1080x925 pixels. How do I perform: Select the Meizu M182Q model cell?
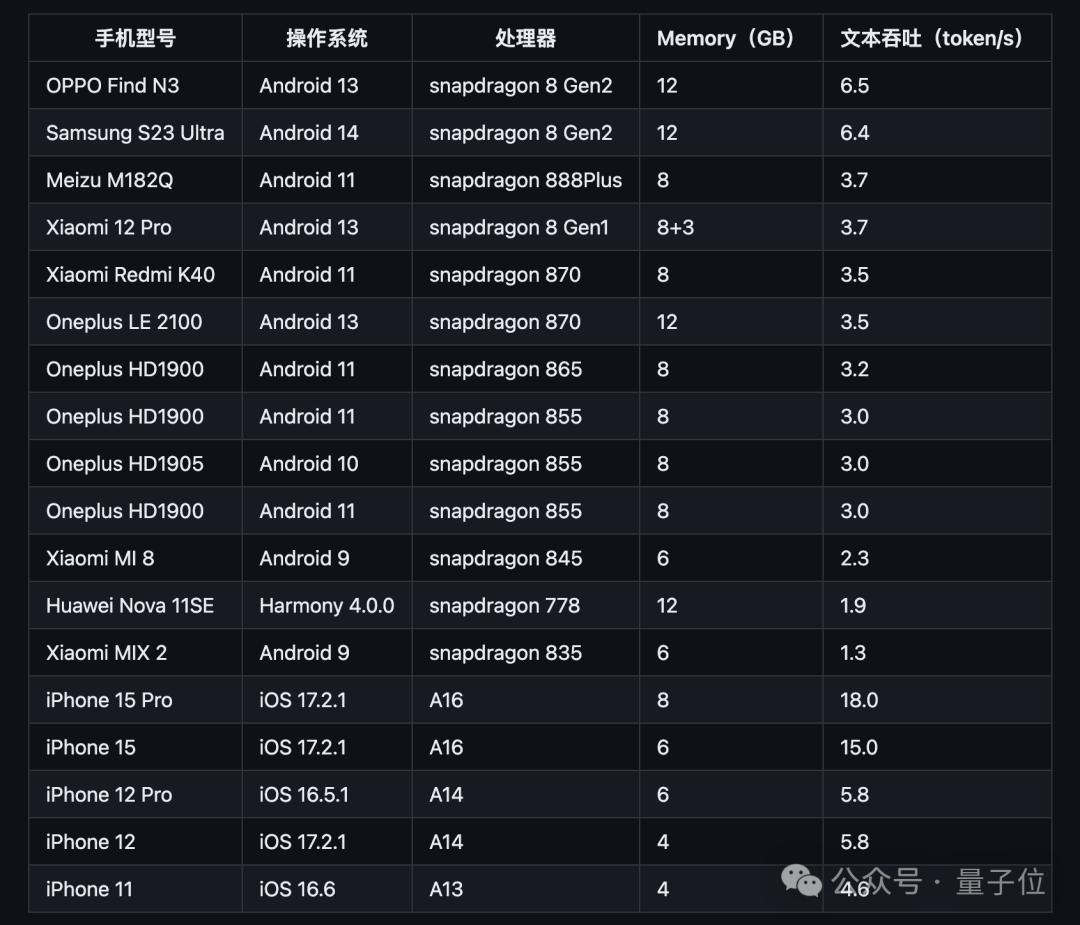coord(110,180)
